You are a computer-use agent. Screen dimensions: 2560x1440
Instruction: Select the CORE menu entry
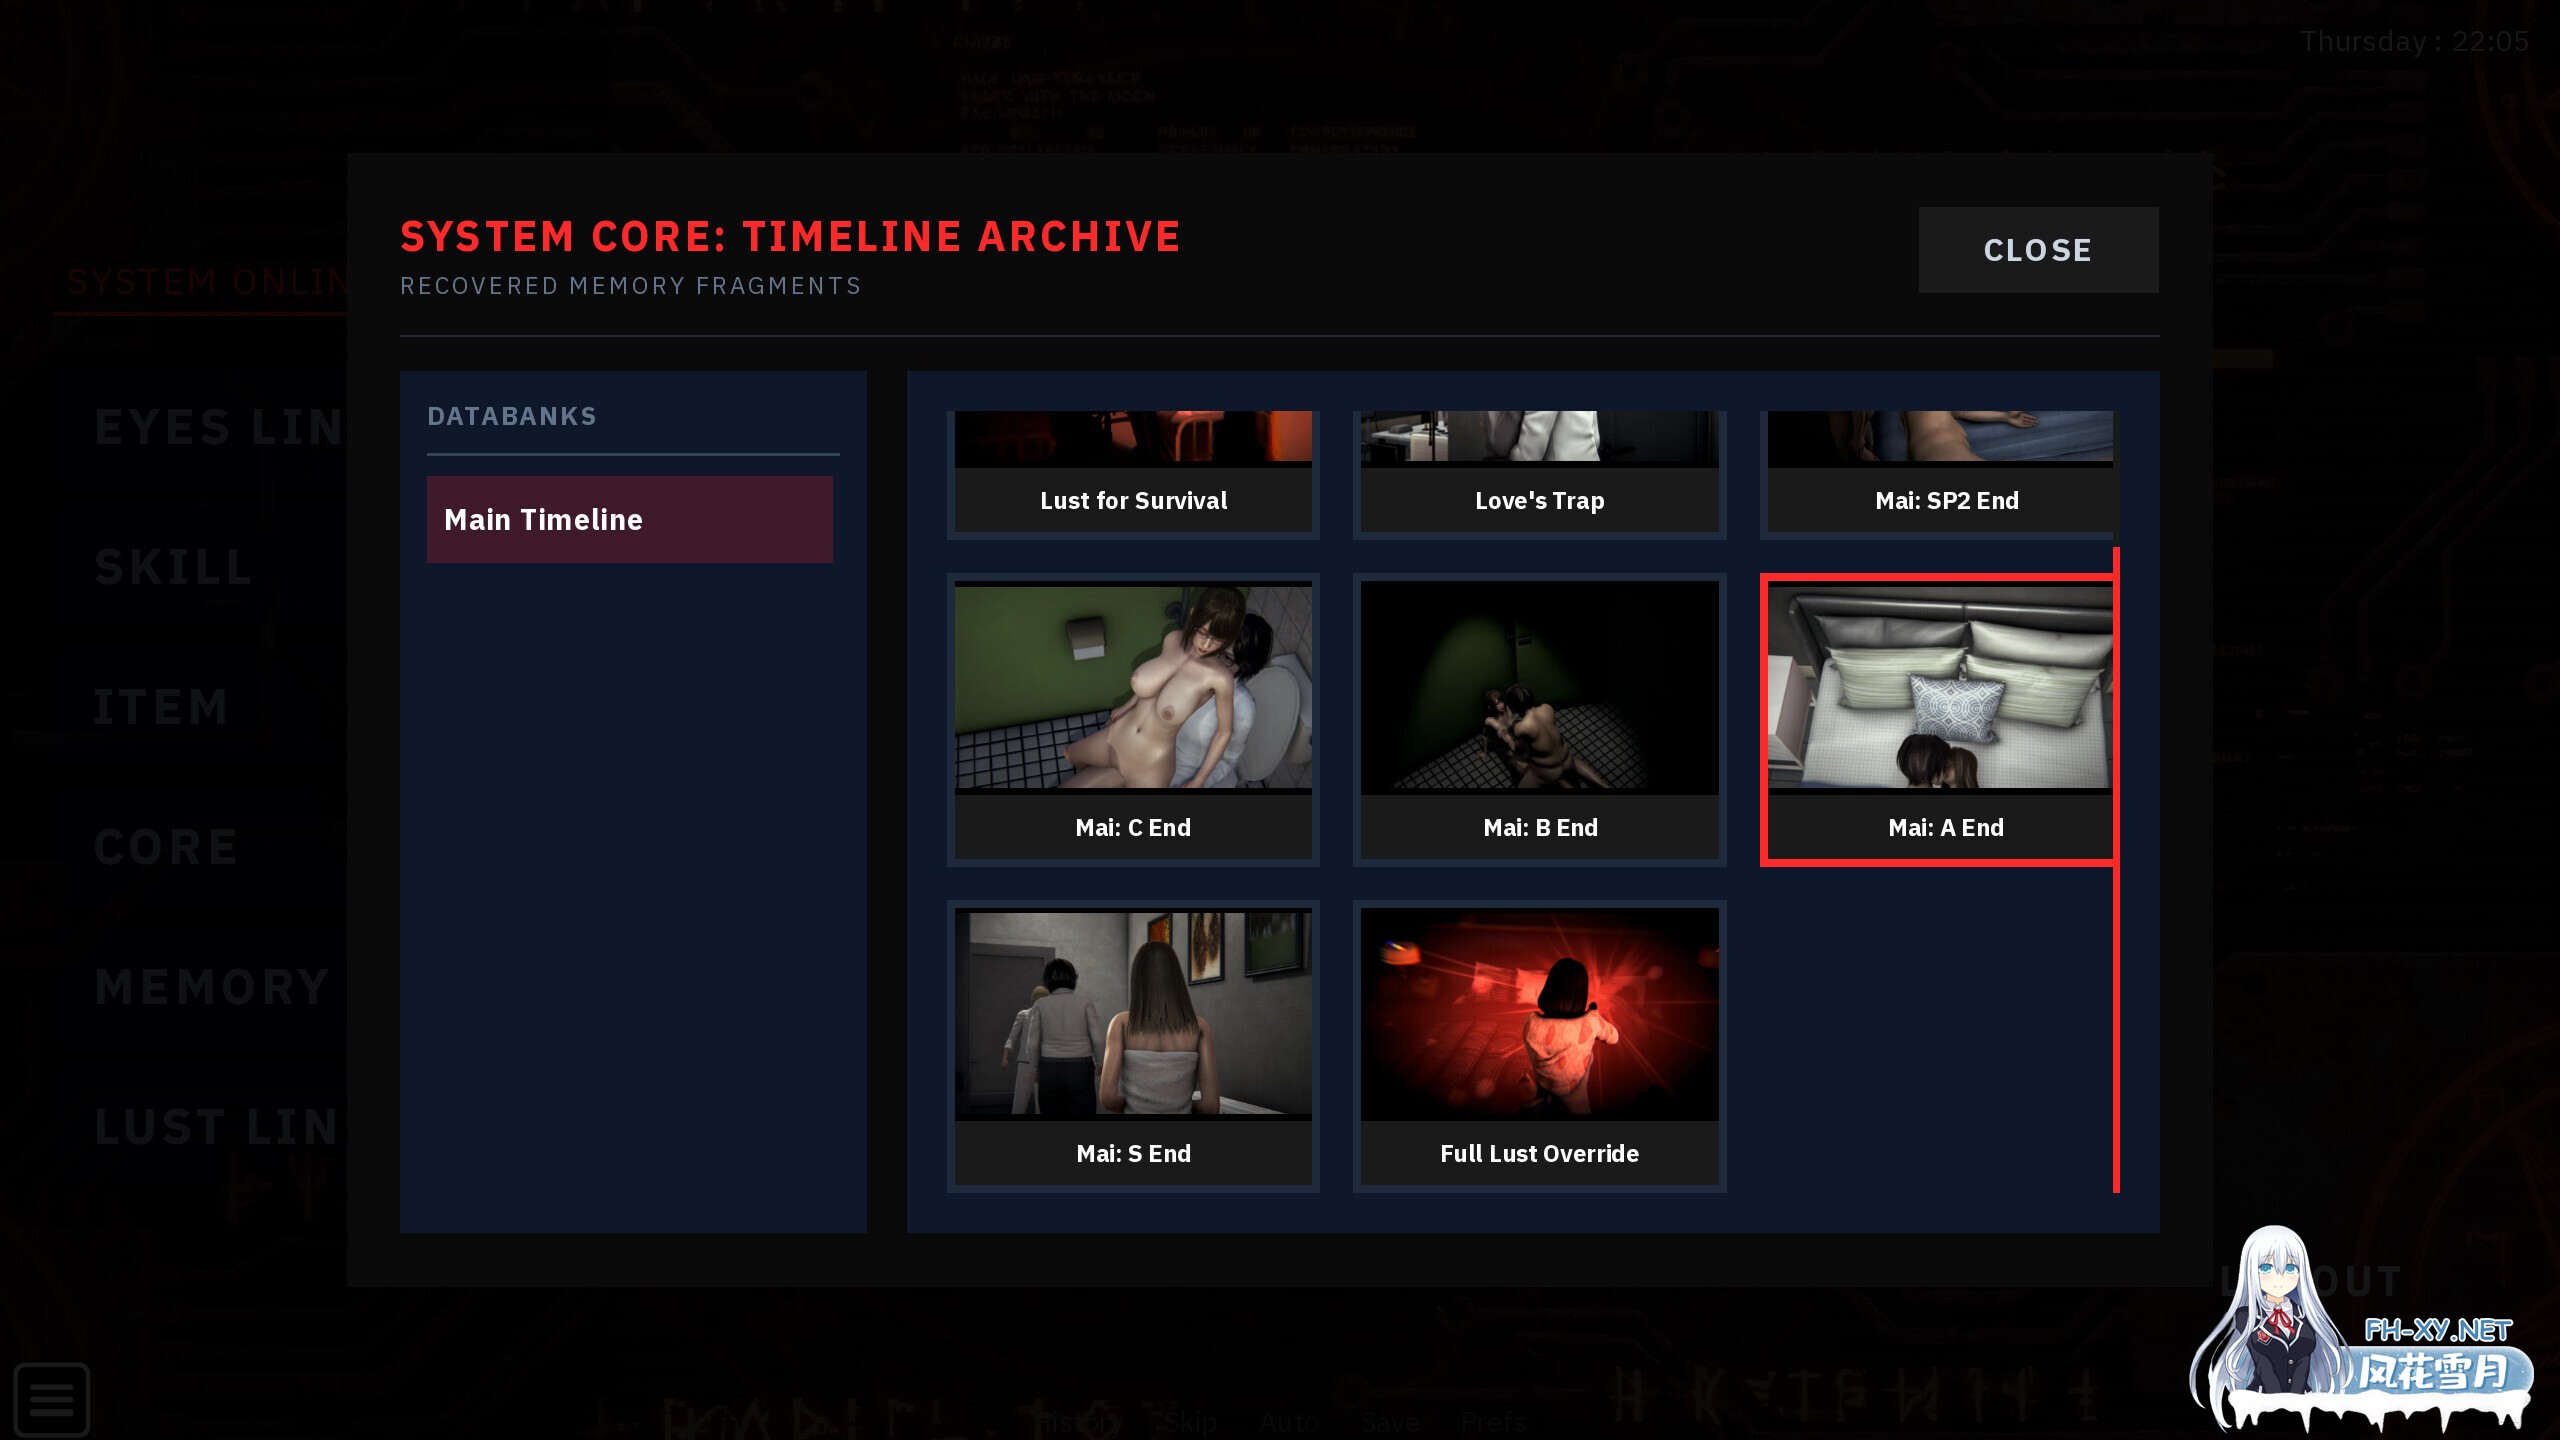(166, 847)
